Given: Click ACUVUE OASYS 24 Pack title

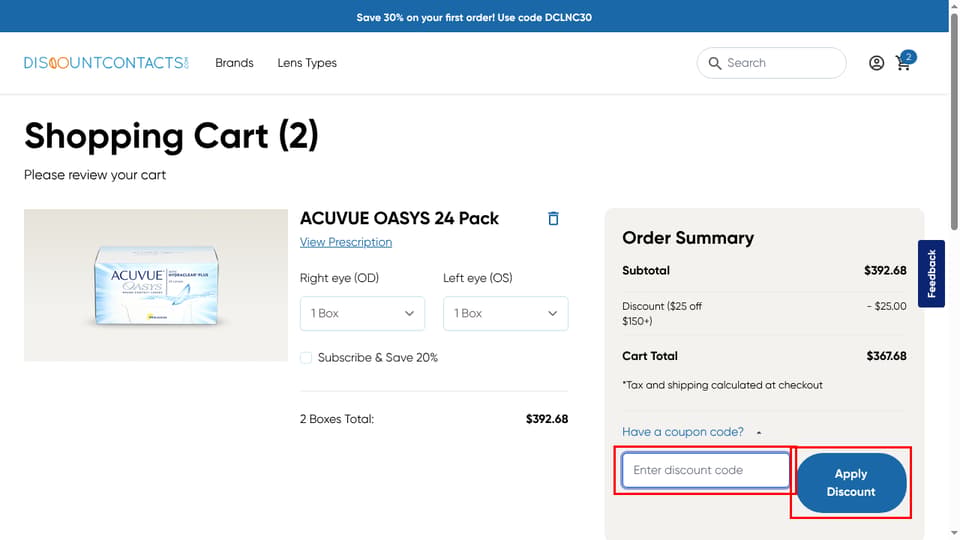Looking at the screenshot, I should coord(399,219).
